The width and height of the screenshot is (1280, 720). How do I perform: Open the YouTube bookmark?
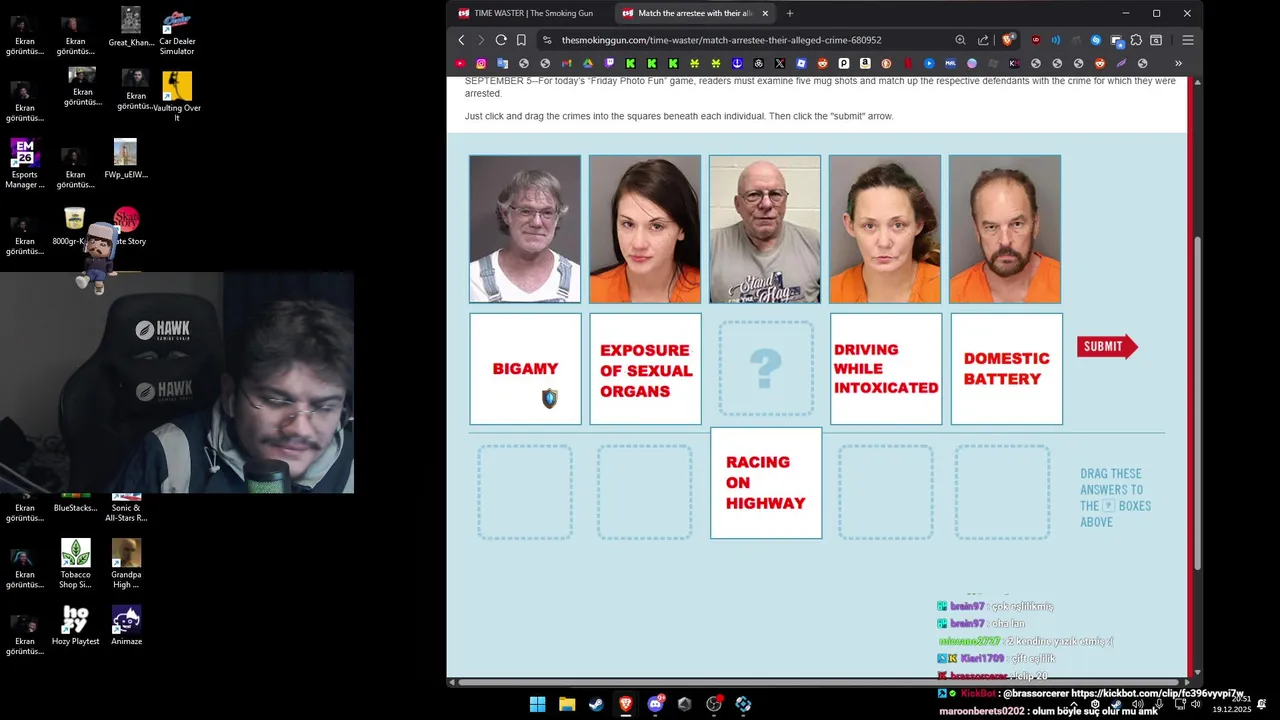pyautogui.click(x=460, y=63)
